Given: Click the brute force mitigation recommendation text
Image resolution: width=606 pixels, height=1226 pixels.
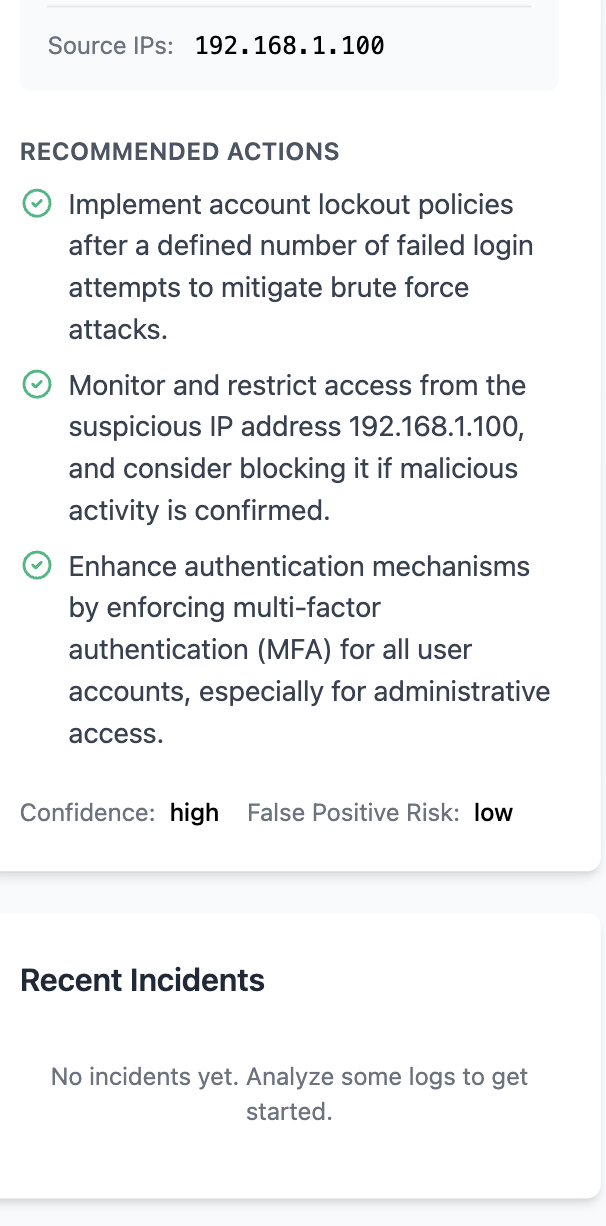Looking at the screenshot, I should click(300, 266).
